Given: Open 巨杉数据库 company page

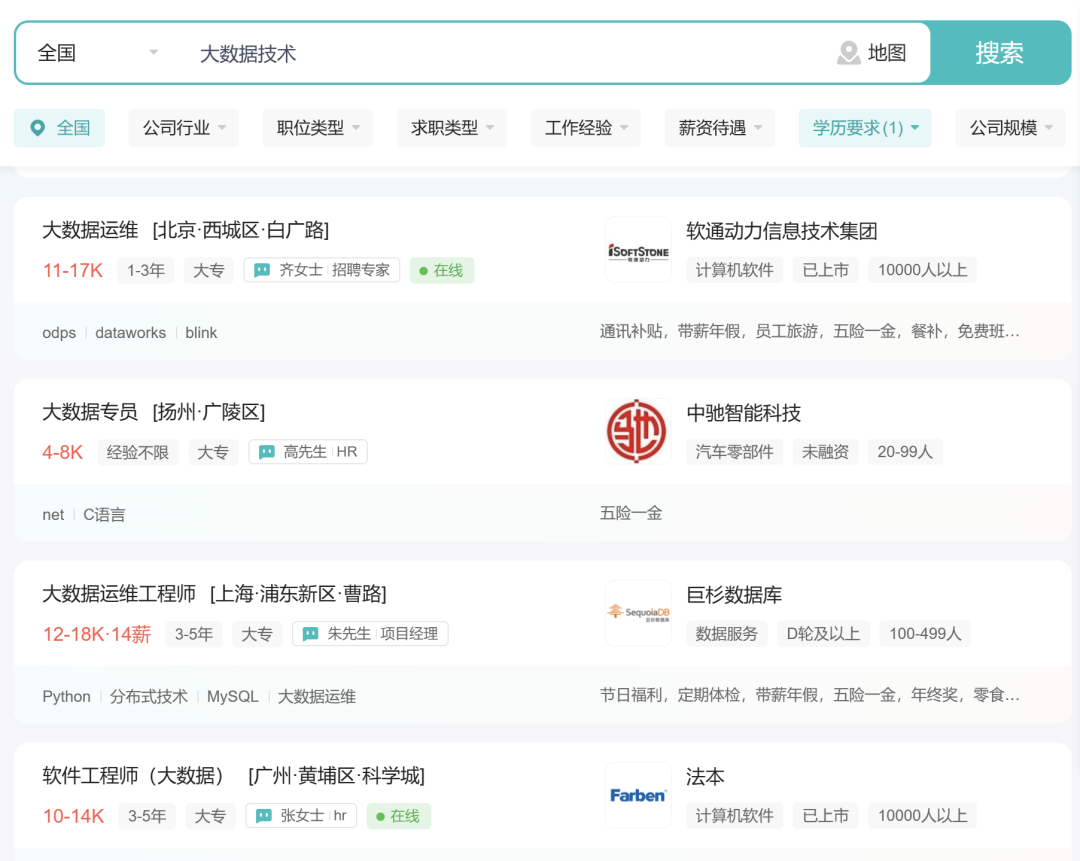Looking at the screenshot, I should (734, 594).
